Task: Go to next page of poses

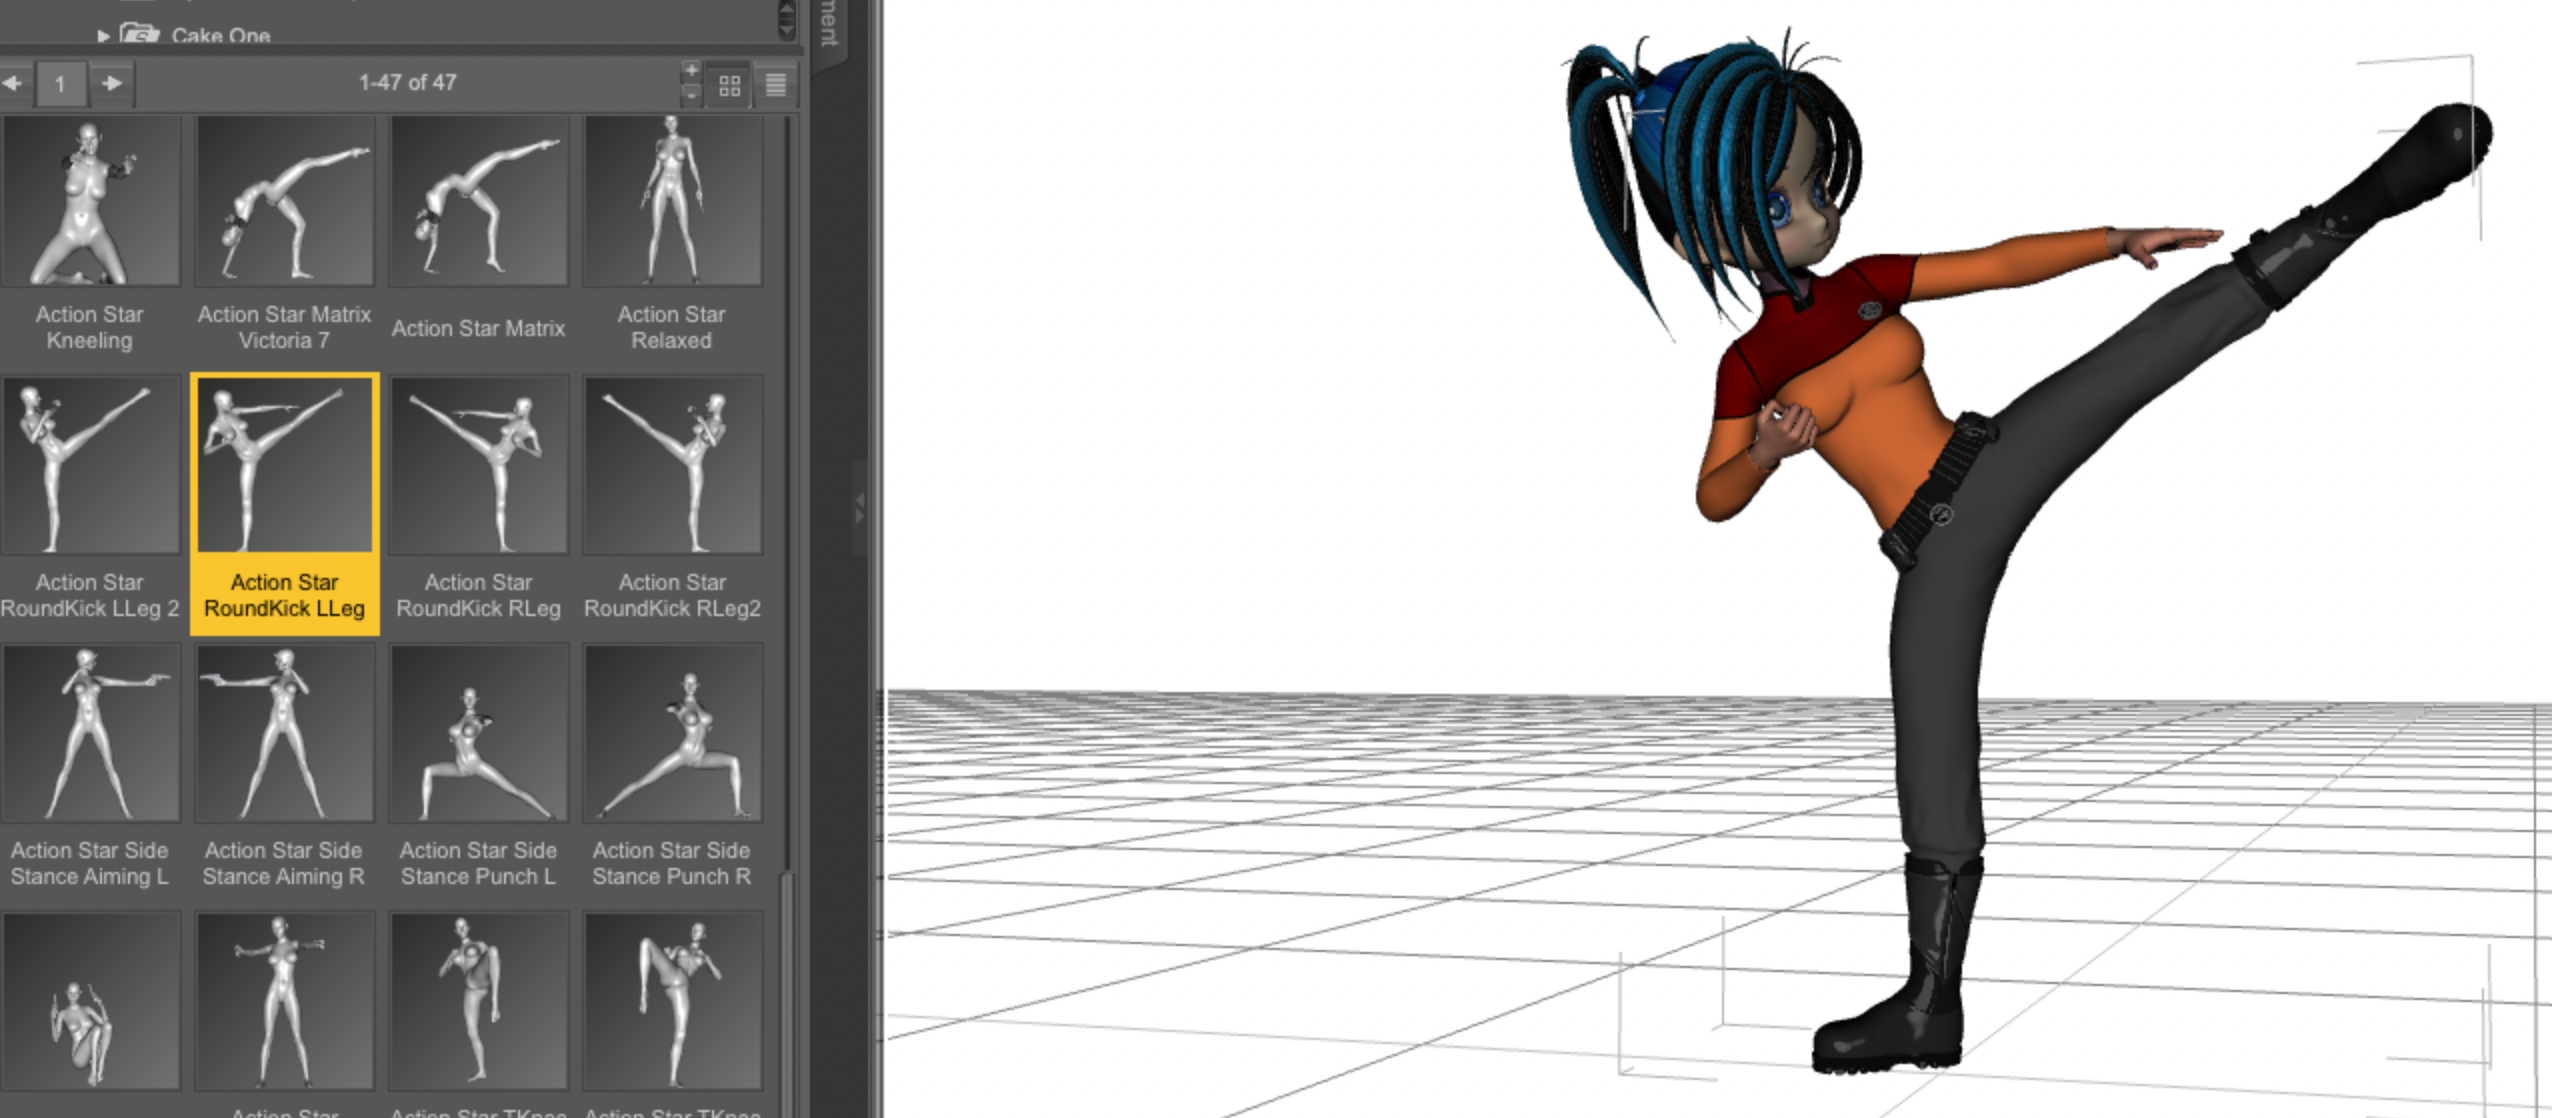Action: click(x=111, y=84)
